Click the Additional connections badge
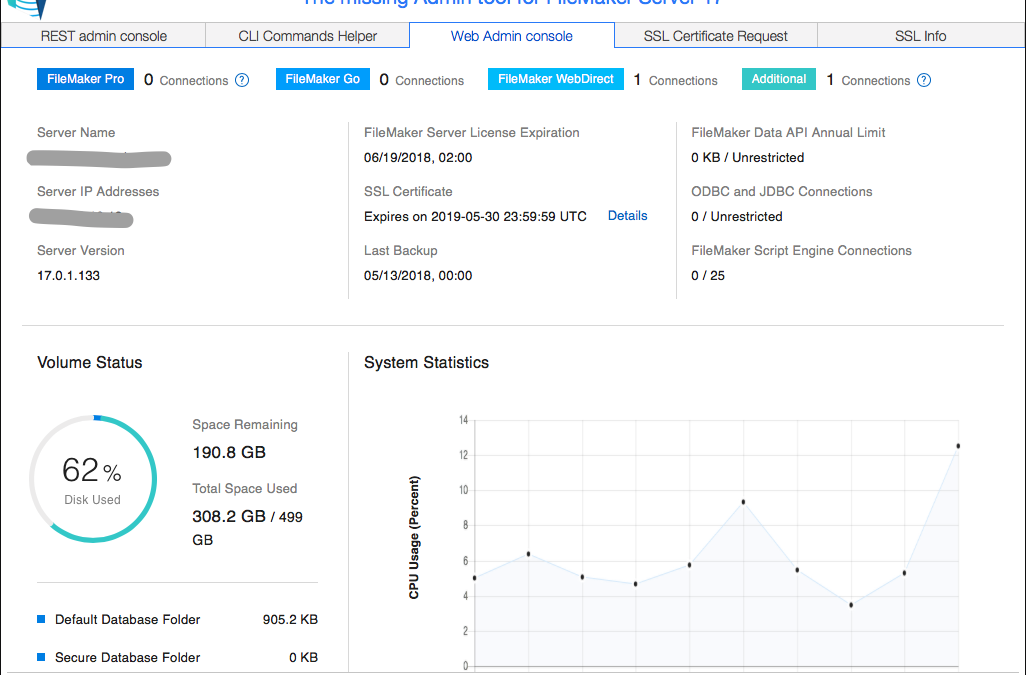Screen dimensions: 1026x675 779,79
